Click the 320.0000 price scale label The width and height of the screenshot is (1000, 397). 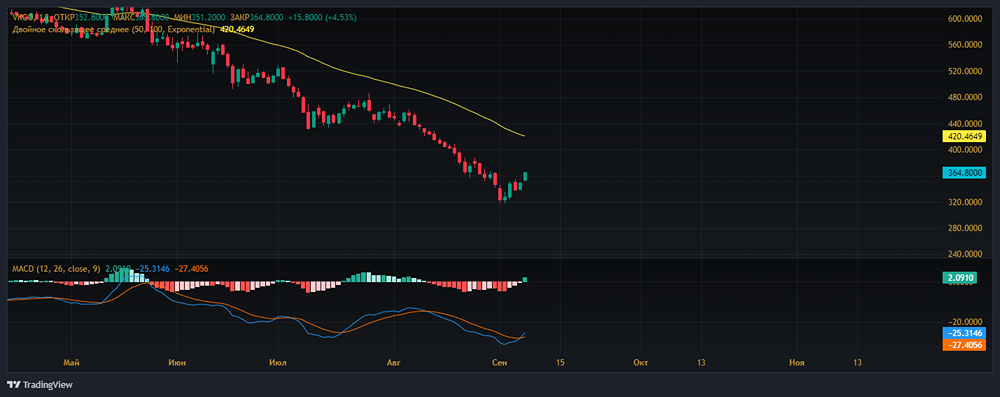[964, 202]
